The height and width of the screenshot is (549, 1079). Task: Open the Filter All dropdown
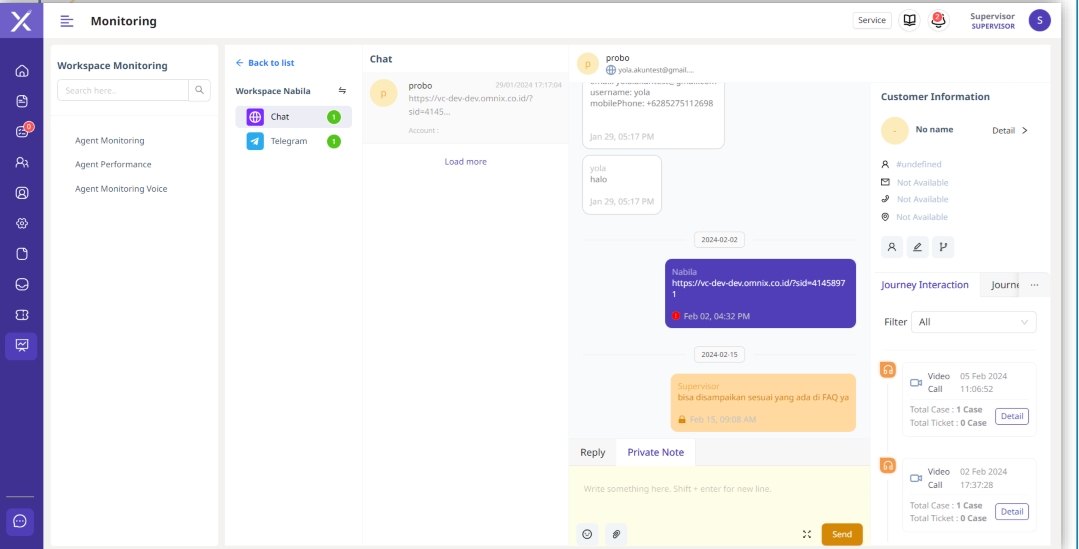[x=973, y=322]
